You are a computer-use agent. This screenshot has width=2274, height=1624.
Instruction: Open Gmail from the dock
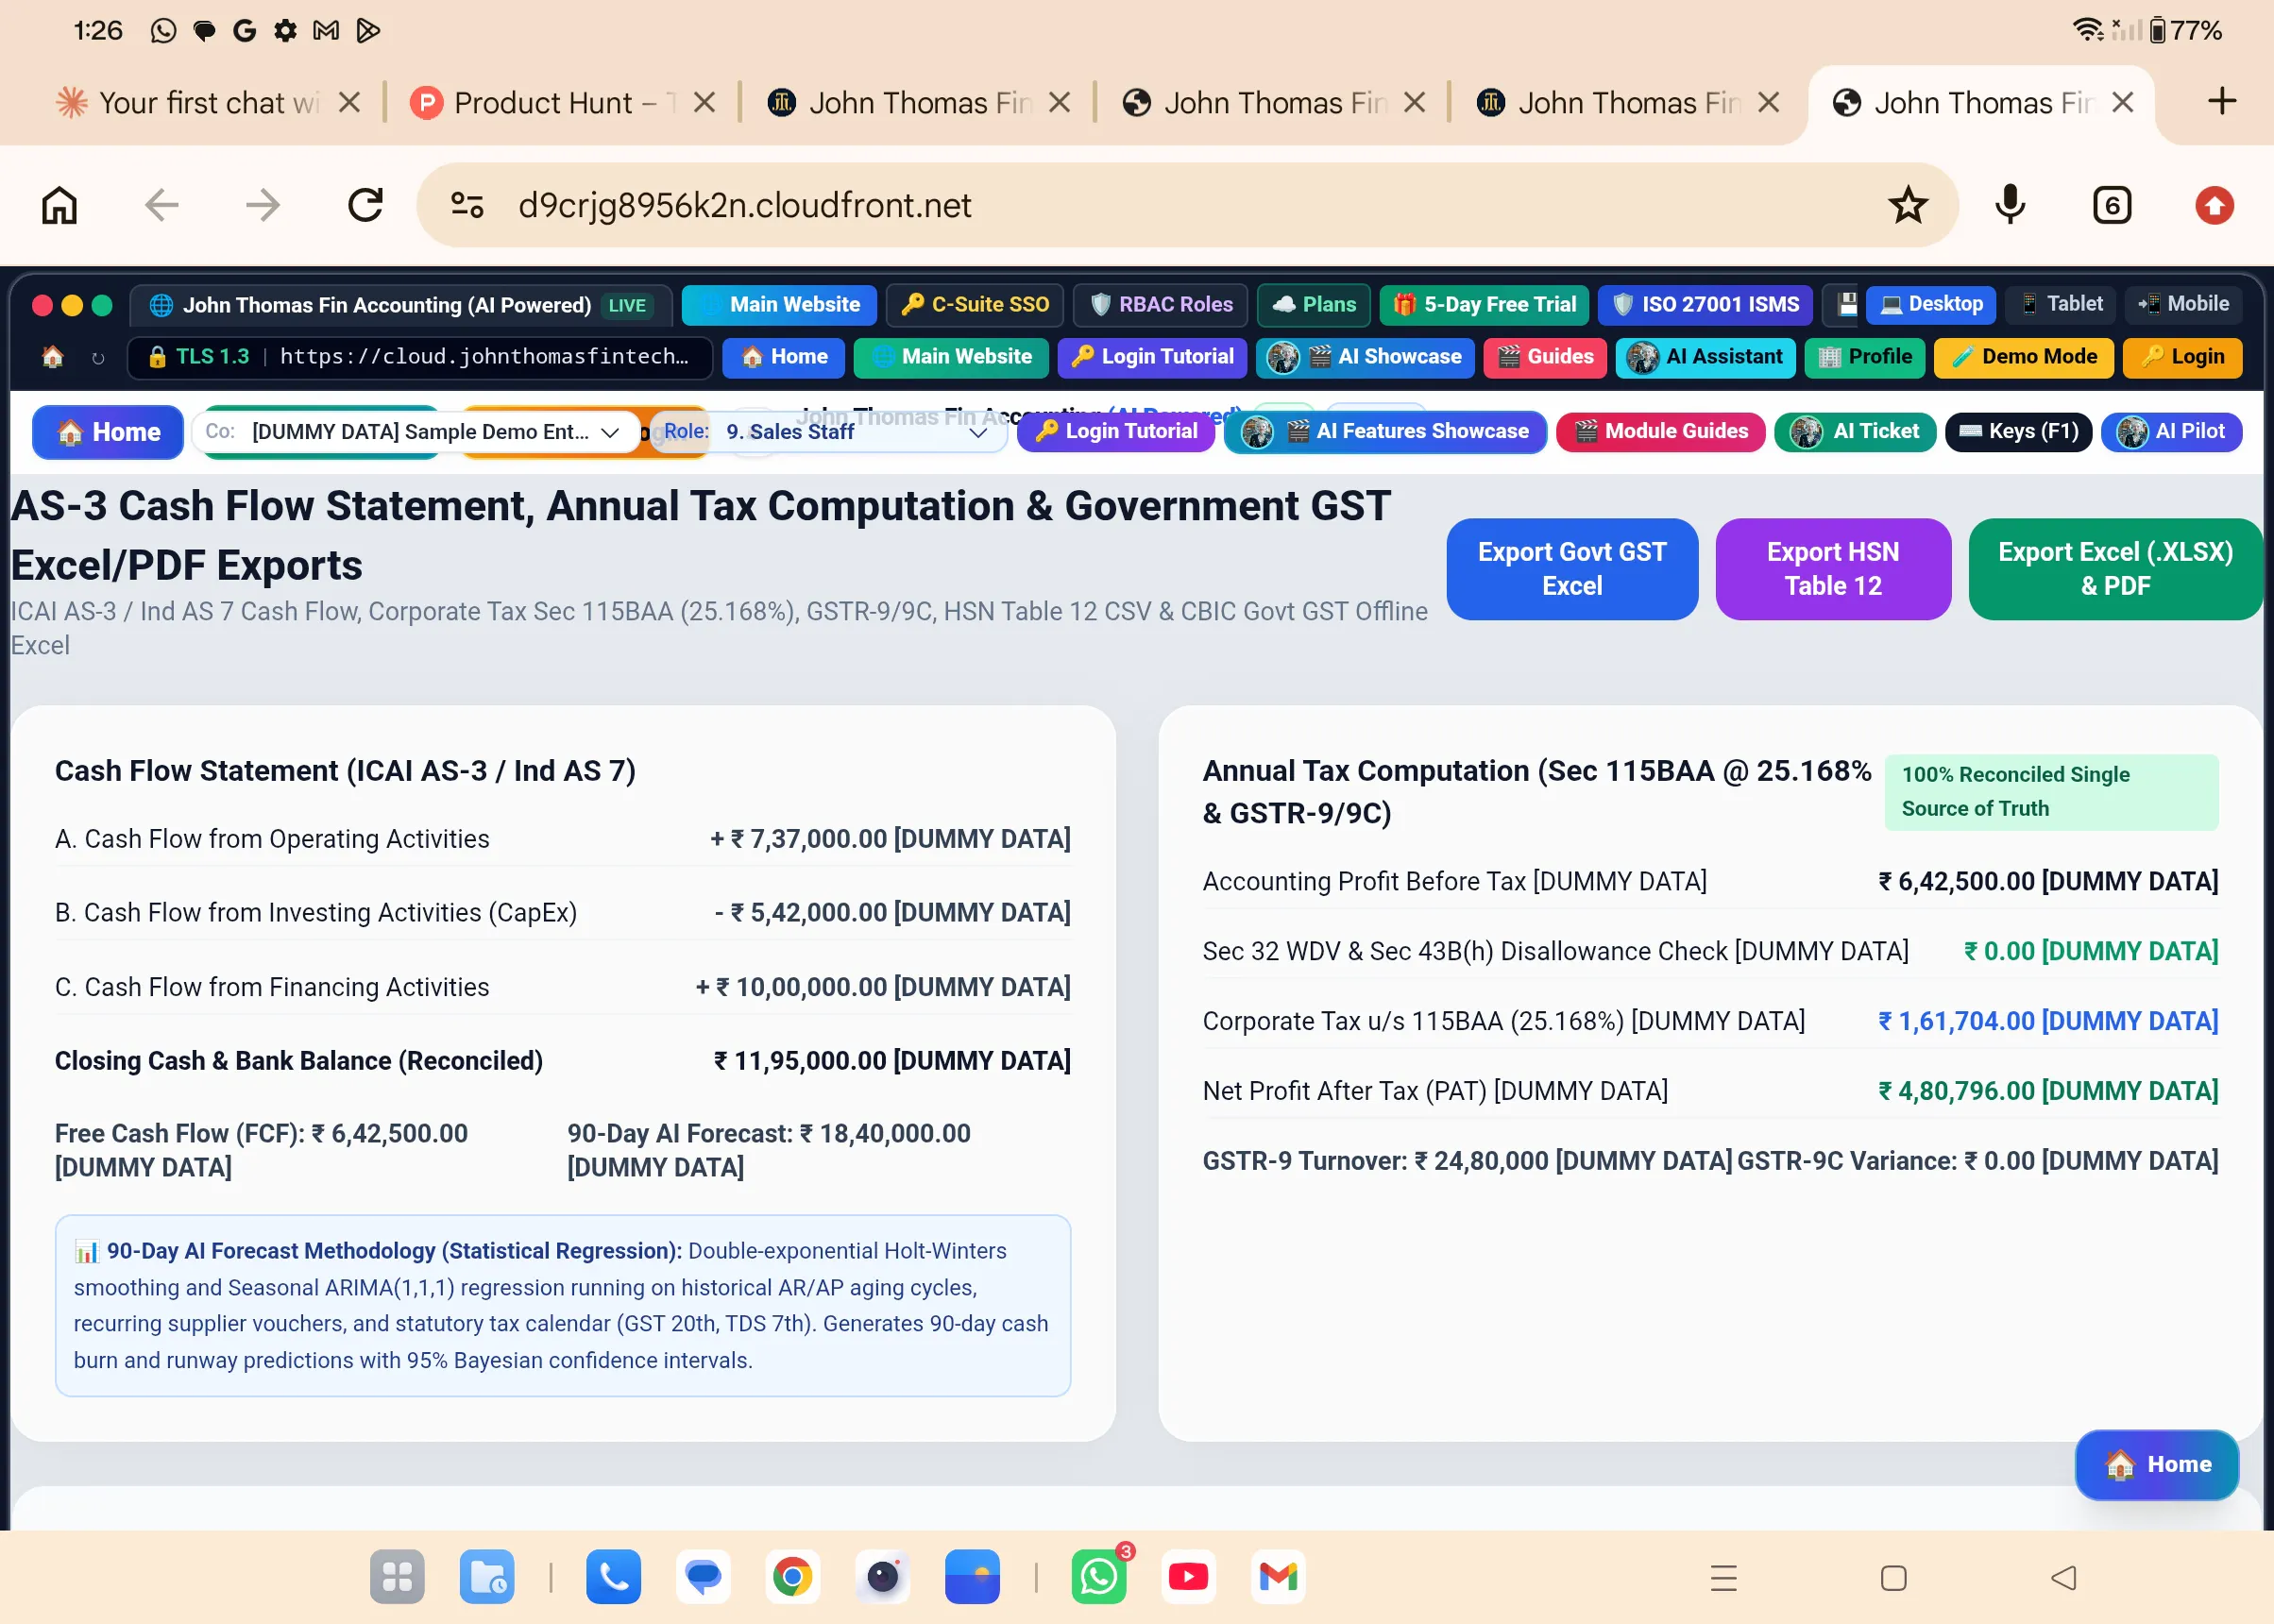pos(1278,1577)
